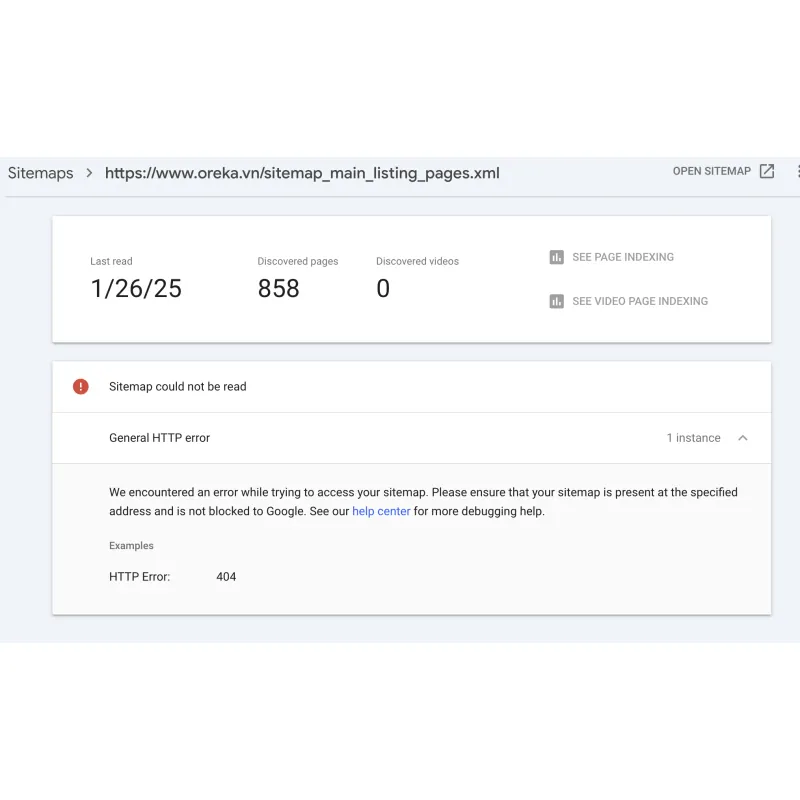Click the Sitemap could not be read heading
800x800 pixels.
pos(177,387)
